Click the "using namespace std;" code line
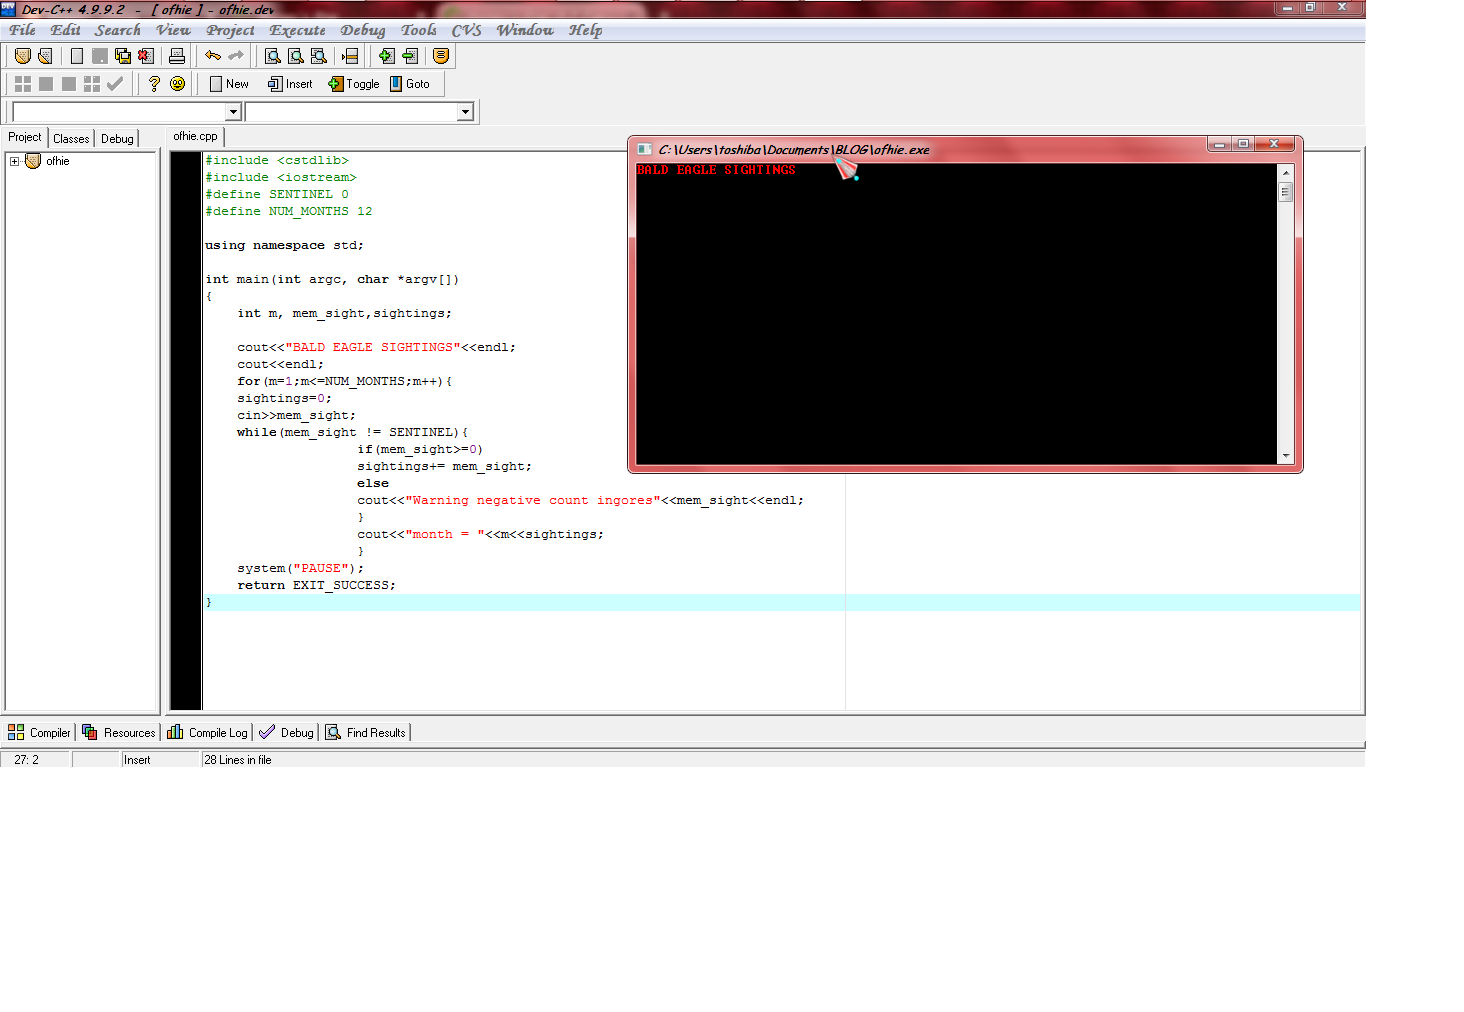1464x1012 pixels. pyautogui.click(x=284, y=245)
